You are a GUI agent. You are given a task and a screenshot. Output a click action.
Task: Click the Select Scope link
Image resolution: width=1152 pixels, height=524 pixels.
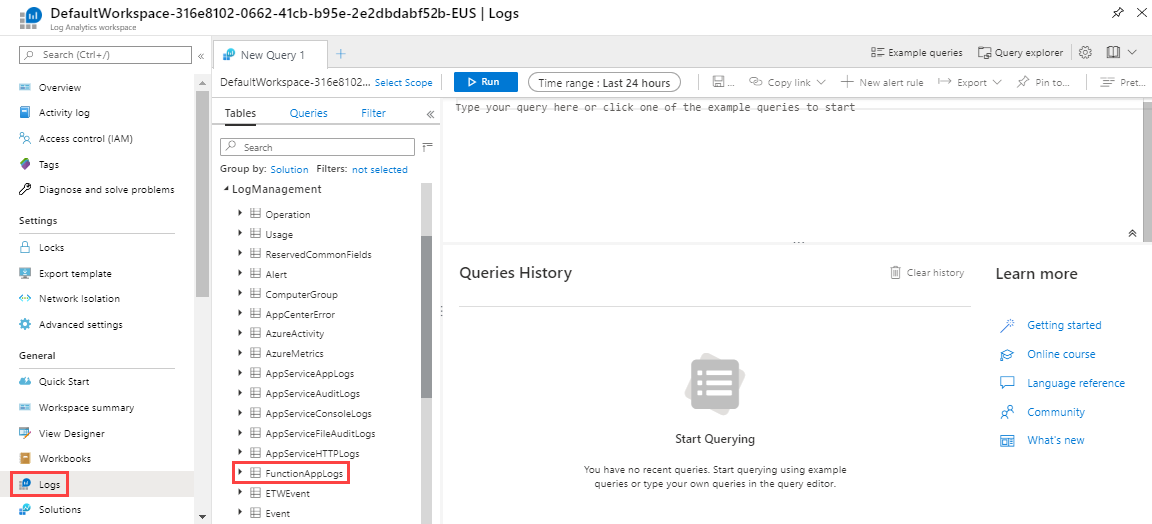point(403,82)
